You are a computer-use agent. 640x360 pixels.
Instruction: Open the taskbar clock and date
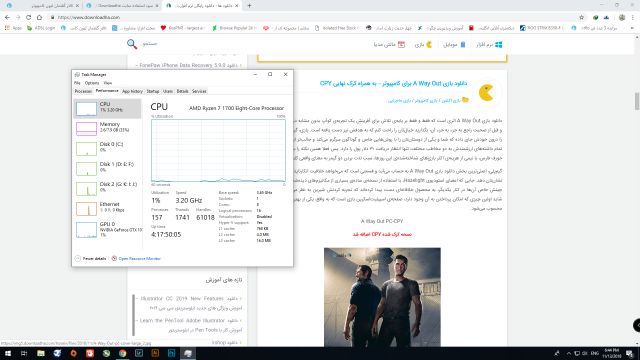click(x=612, y=353)
